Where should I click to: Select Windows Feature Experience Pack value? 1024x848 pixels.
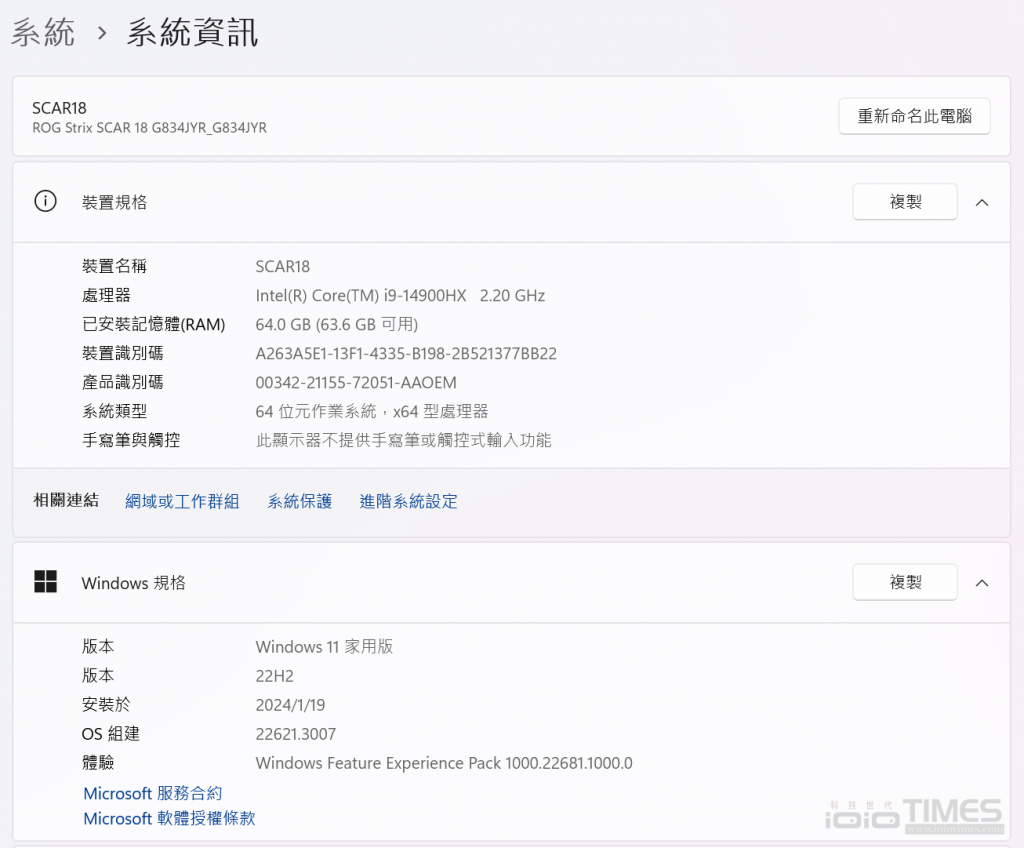(444, 763)
